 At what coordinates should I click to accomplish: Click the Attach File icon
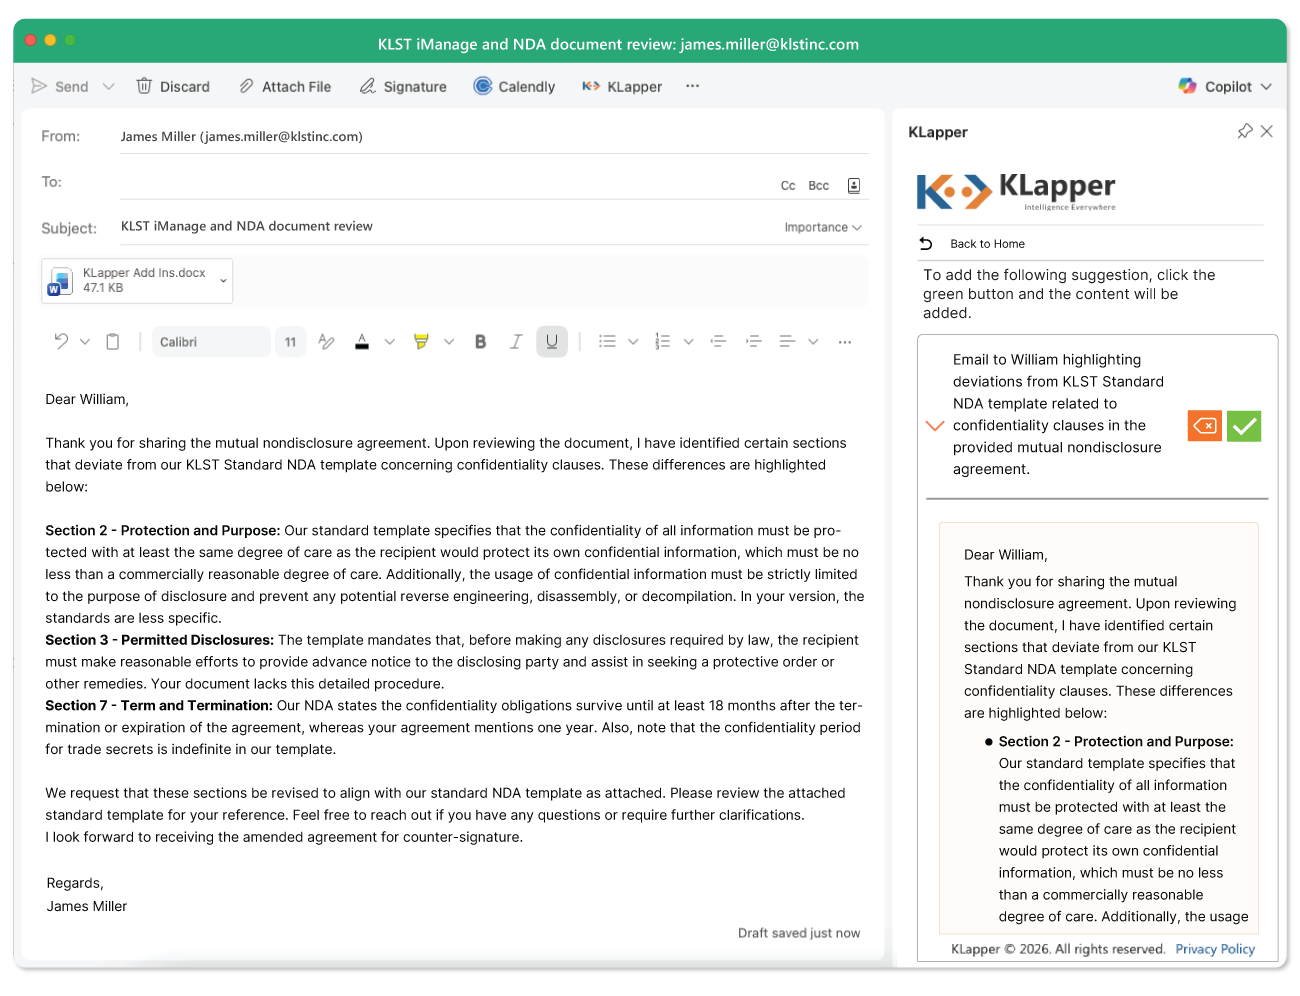click(x=245, y=86)
